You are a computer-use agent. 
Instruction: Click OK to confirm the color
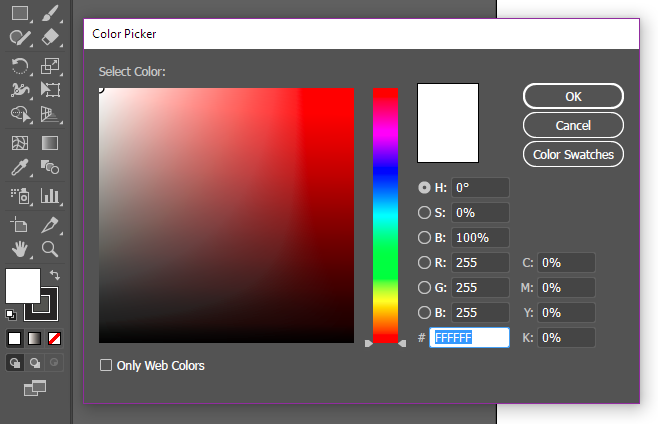573,96
